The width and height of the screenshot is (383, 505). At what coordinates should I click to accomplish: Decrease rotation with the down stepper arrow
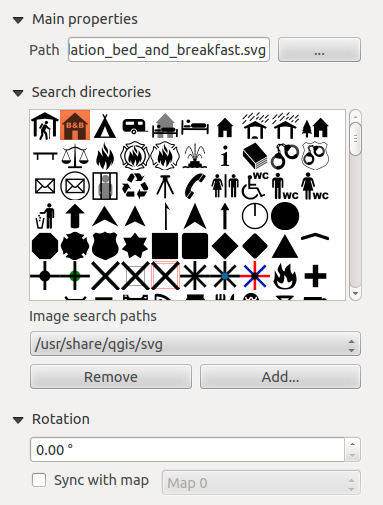352,455
